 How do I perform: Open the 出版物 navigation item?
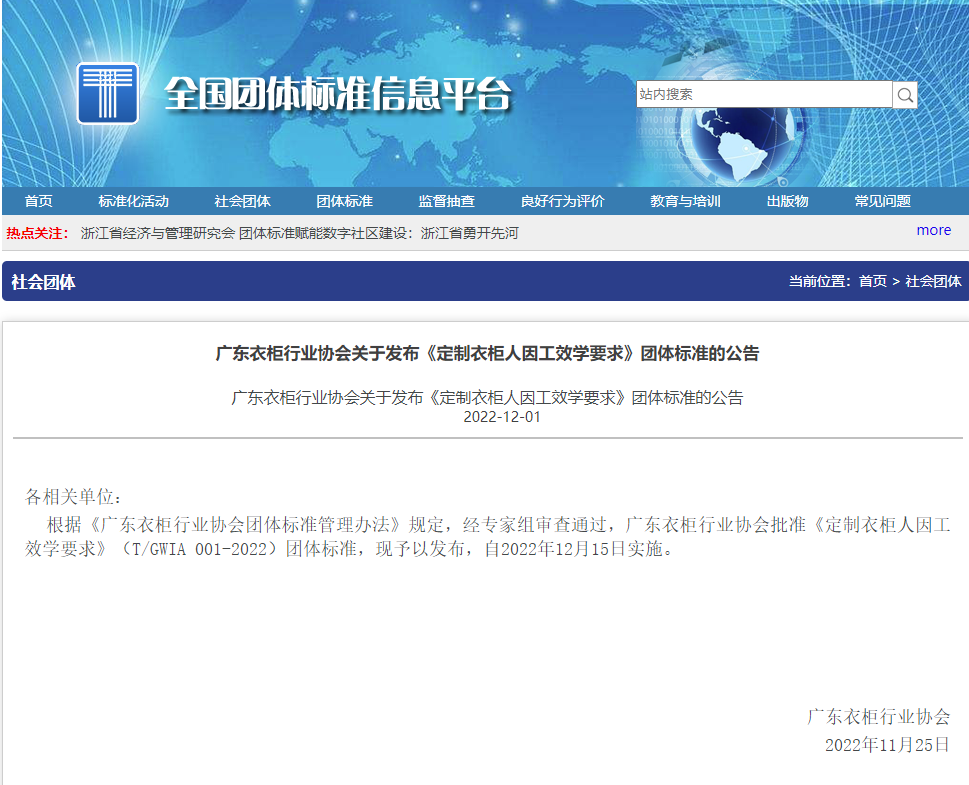coord(787,201)
